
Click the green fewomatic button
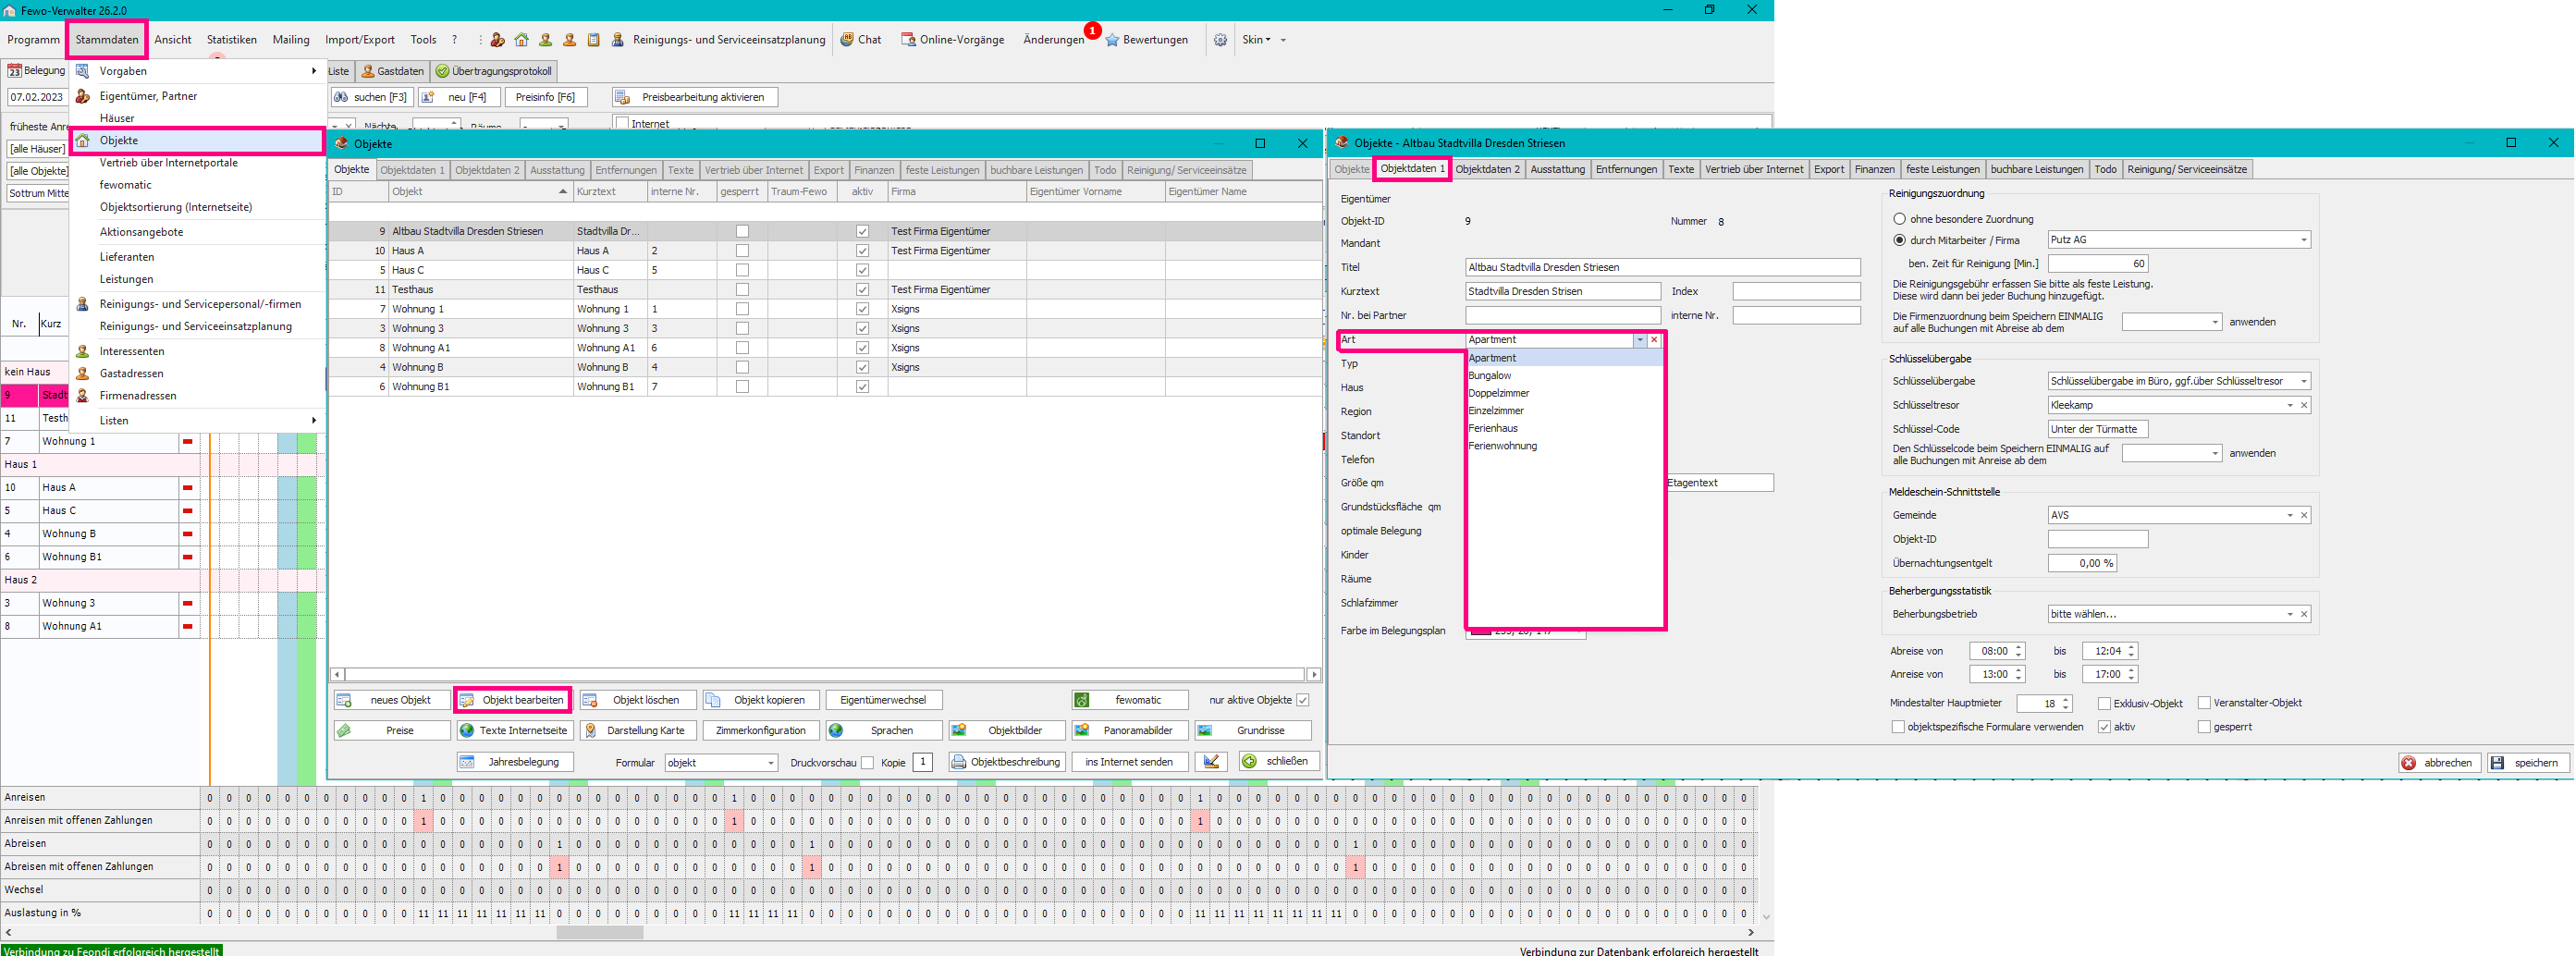(1130, 700)
